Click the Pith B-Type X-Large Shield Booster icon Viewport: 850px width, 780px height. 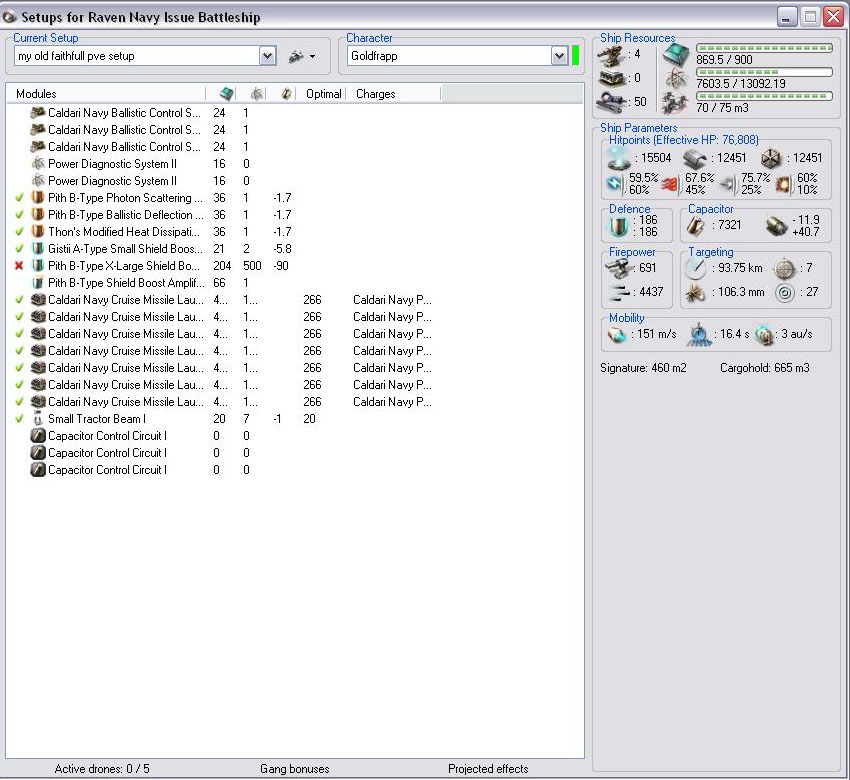(x=38, y=266)
